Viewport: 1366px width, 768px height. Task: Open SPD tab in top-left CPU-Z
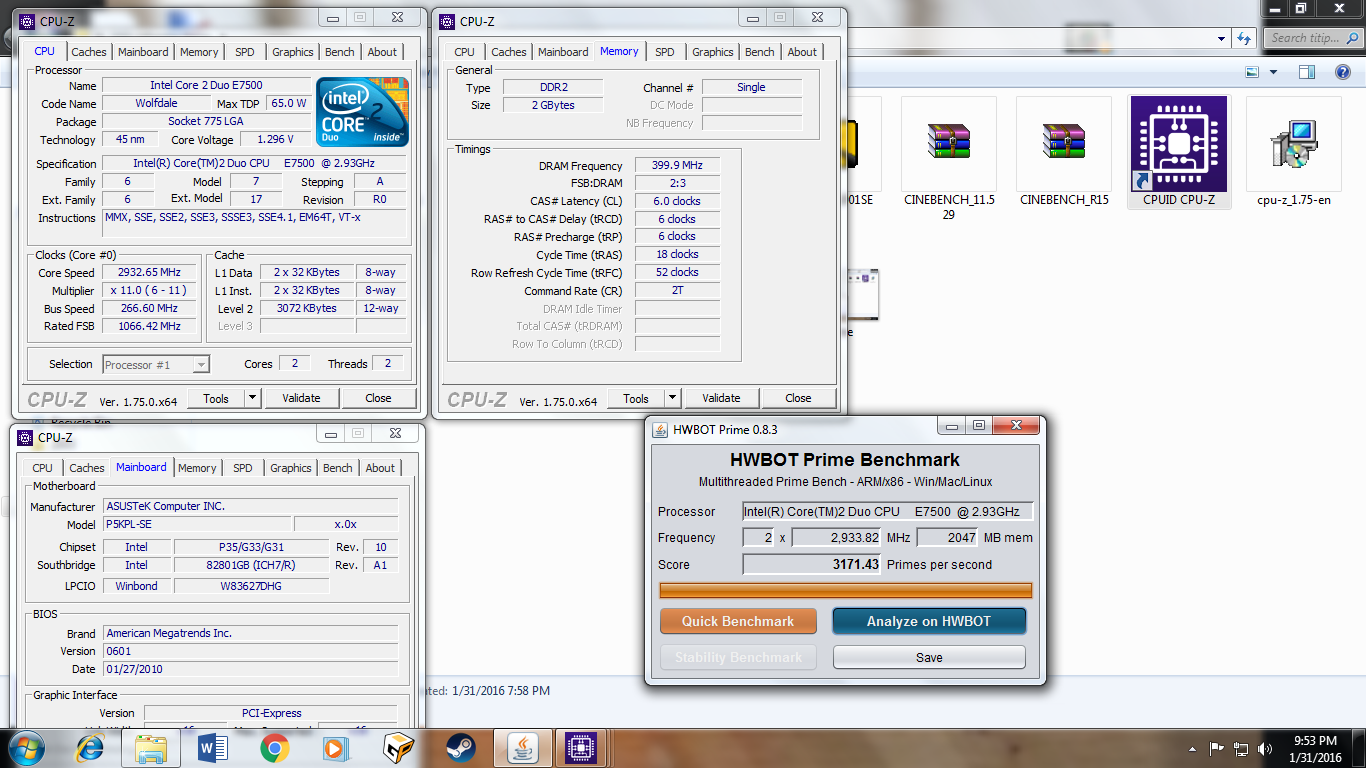pyautogui.click(x=245, y=52)
